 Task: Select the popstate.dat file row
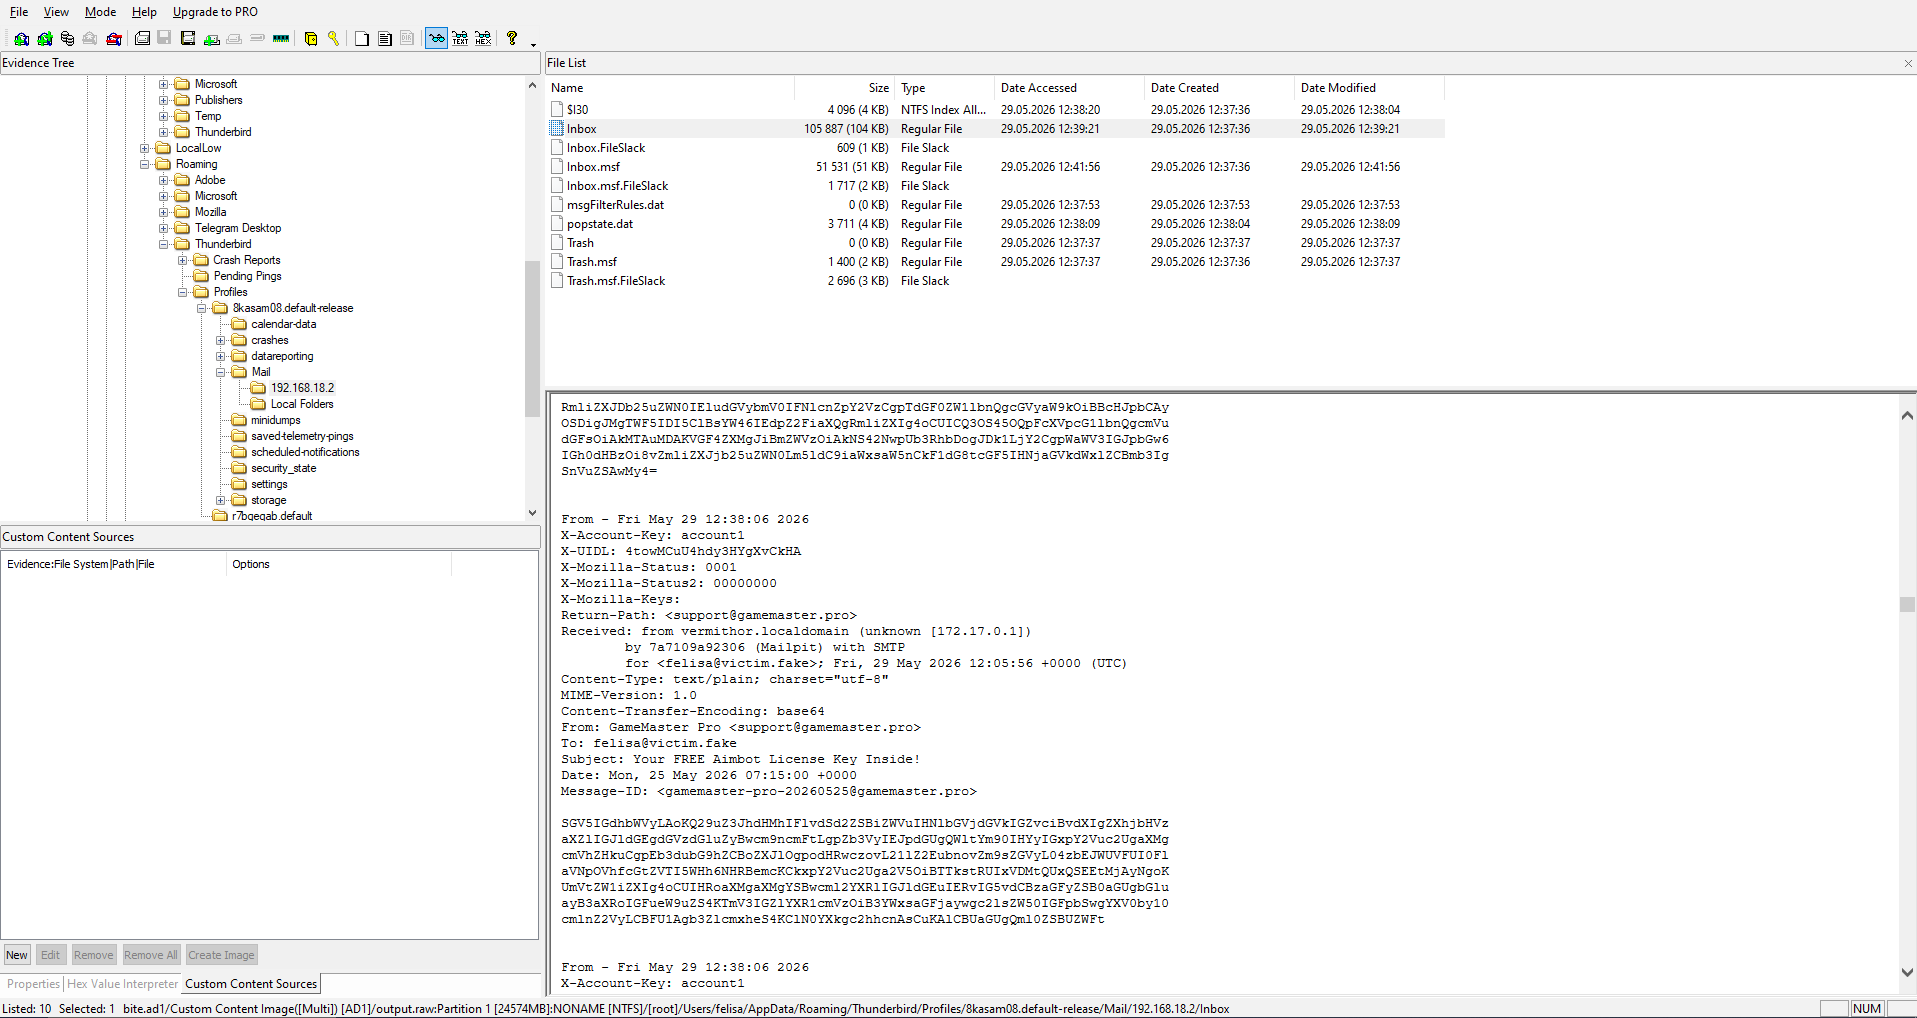click(x=995, y=224)
